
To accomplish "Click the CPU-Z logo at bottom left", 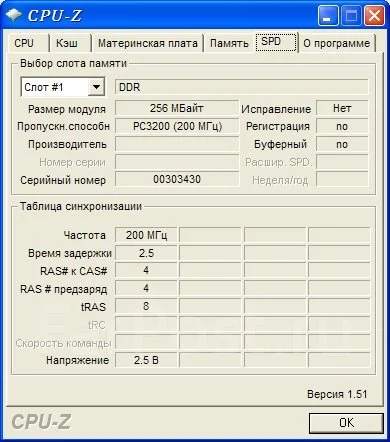I will click(41, 422).
